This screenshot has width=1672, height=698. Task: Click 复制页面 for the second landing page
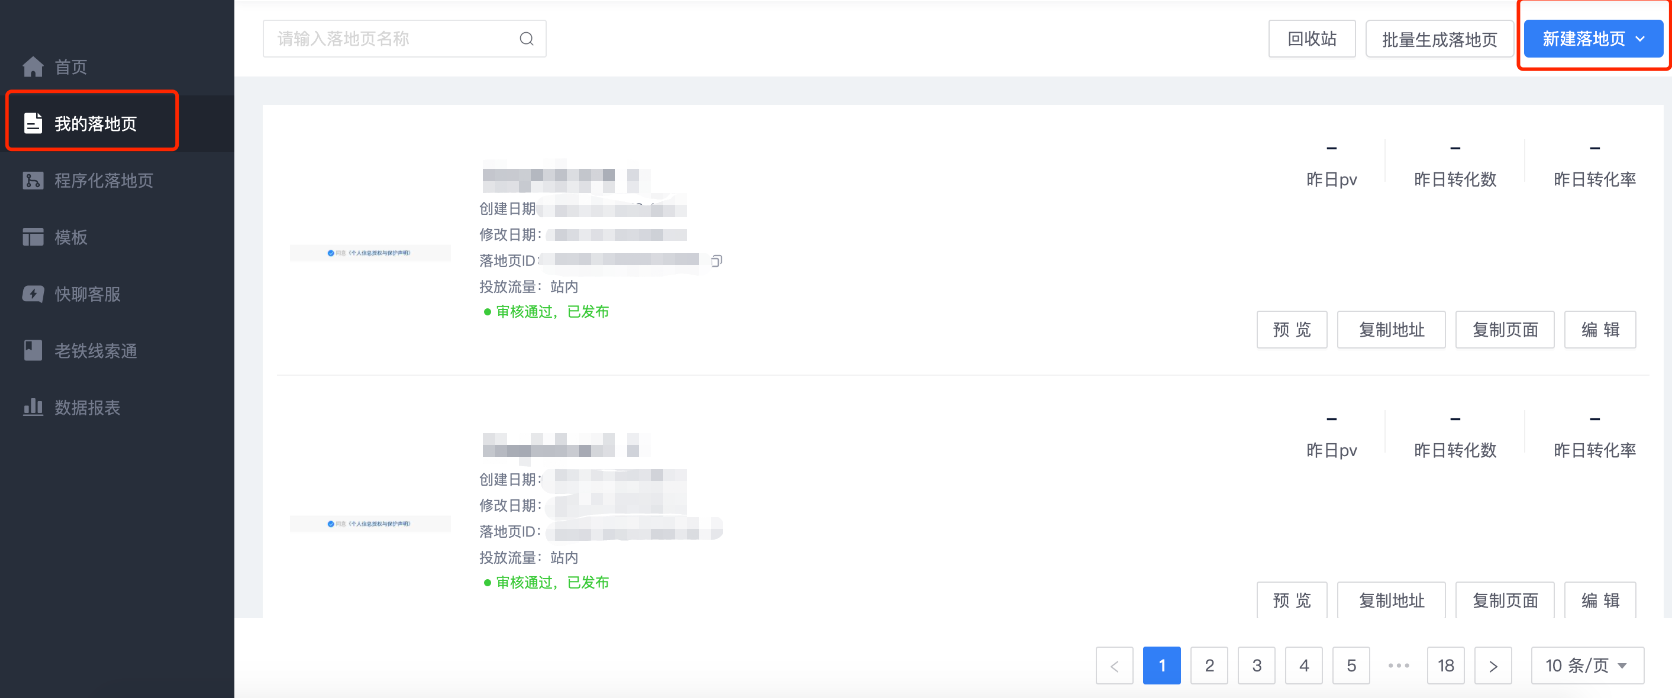(1505, 600)
